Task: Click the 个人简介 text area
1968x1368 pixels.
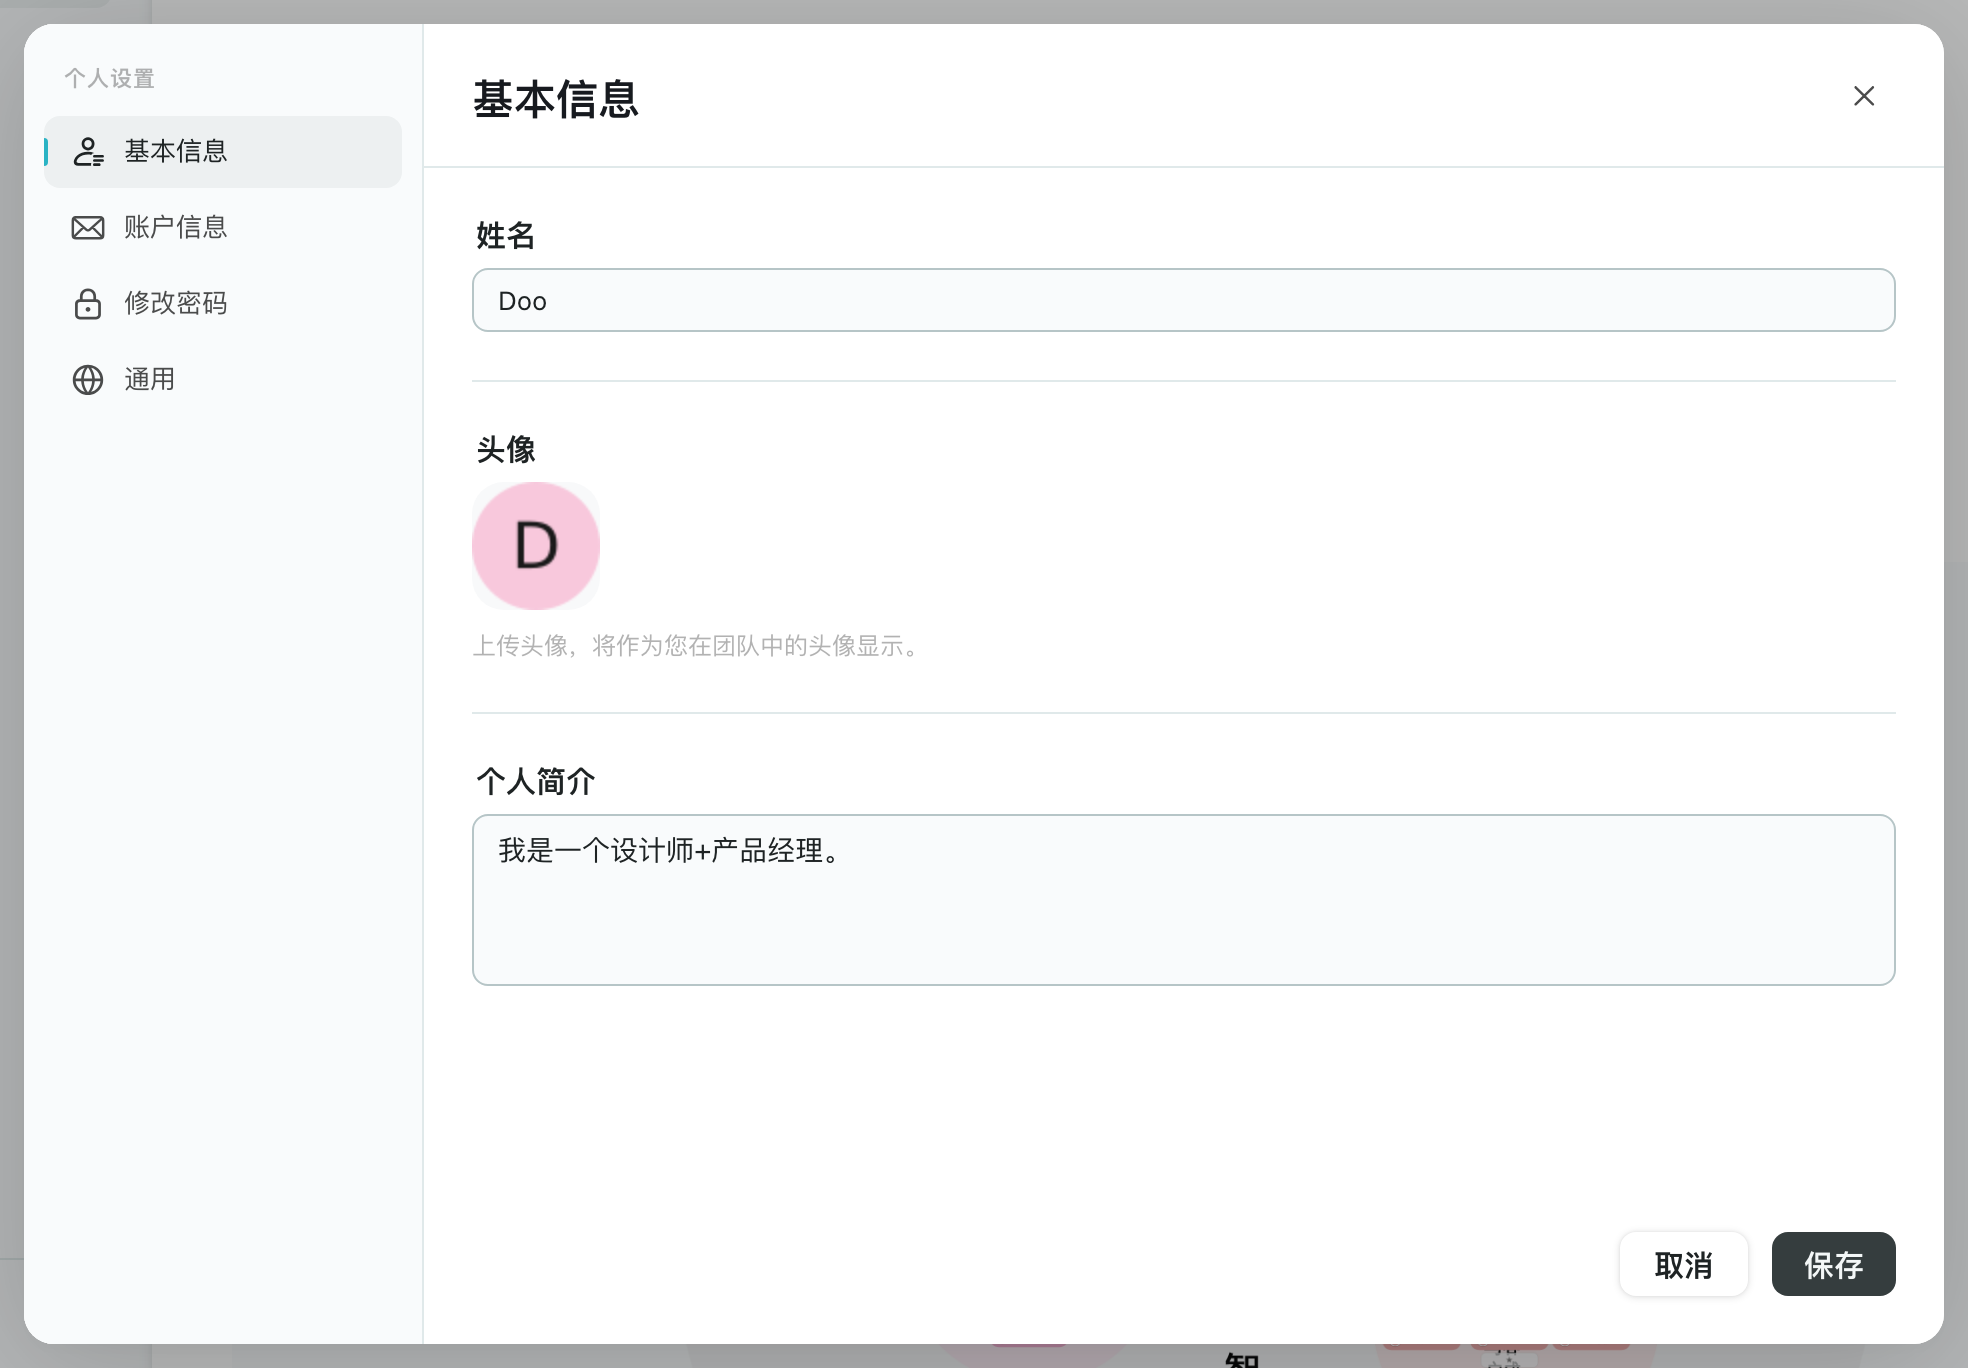Action: tap(1184, 900)
